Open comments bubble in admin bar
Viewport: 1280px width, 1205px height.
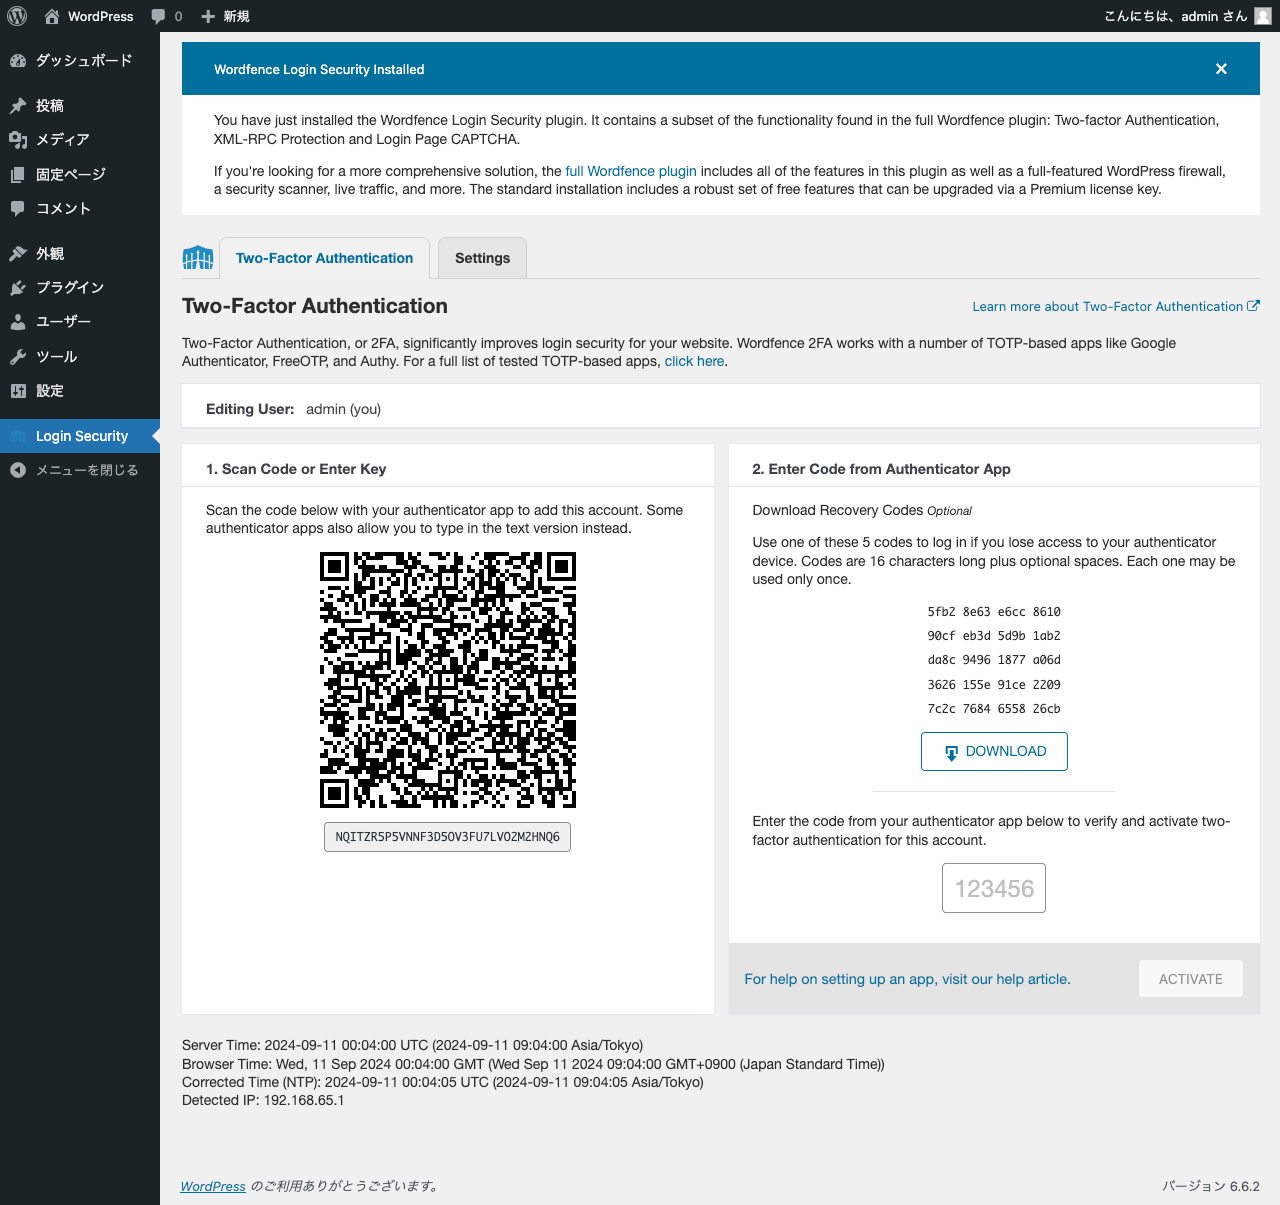pos(166,16)
